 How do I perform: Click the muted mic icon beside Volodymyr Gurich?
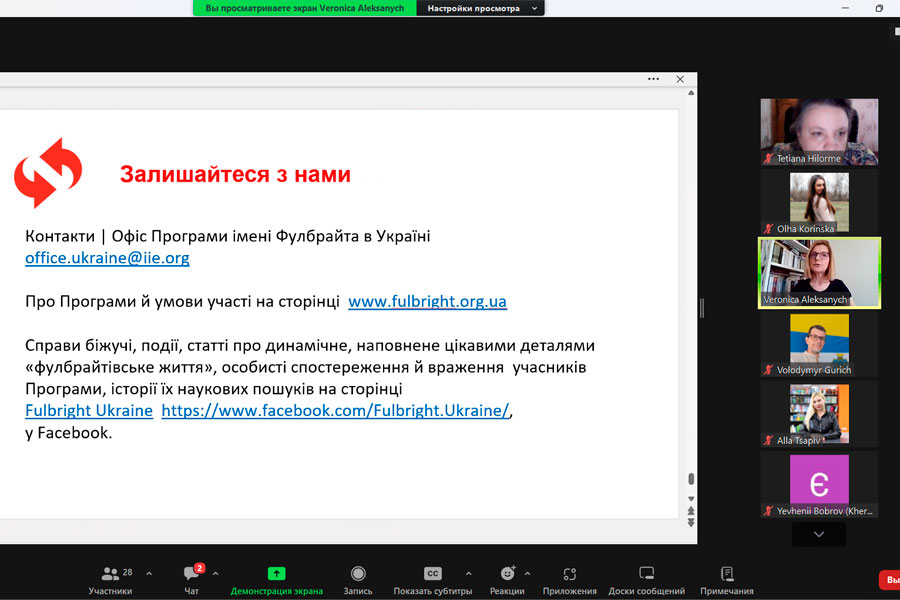(x=769, y=370)
